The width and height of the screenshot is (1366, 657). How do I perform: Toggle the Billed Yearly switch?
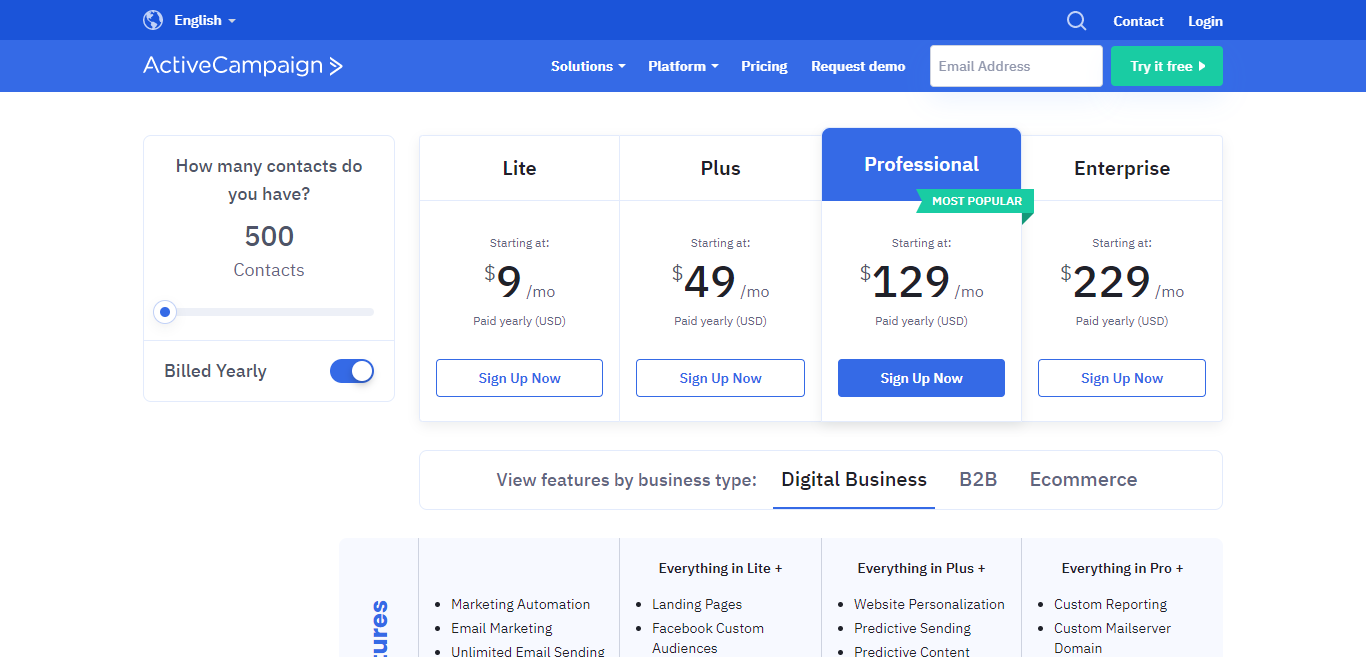352,371
